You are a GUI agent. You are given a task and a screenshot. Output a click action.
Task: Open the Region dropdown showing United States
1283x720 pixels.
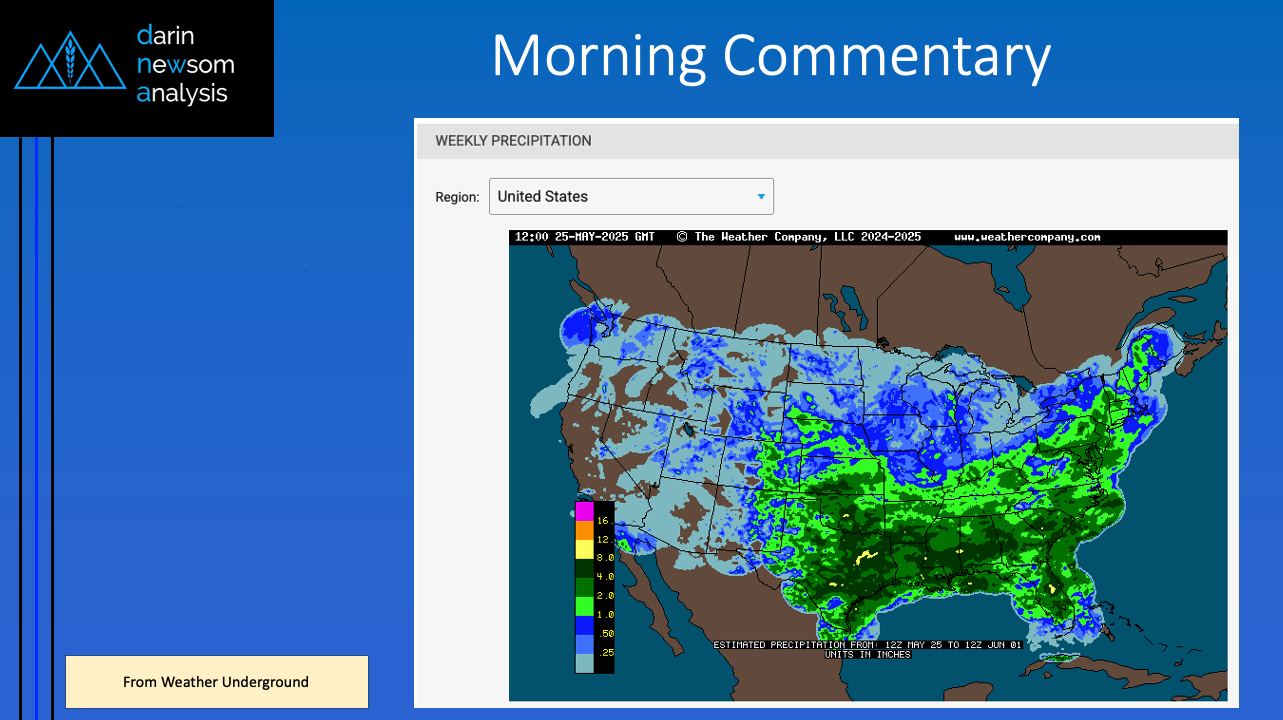[x=630, y=196]
